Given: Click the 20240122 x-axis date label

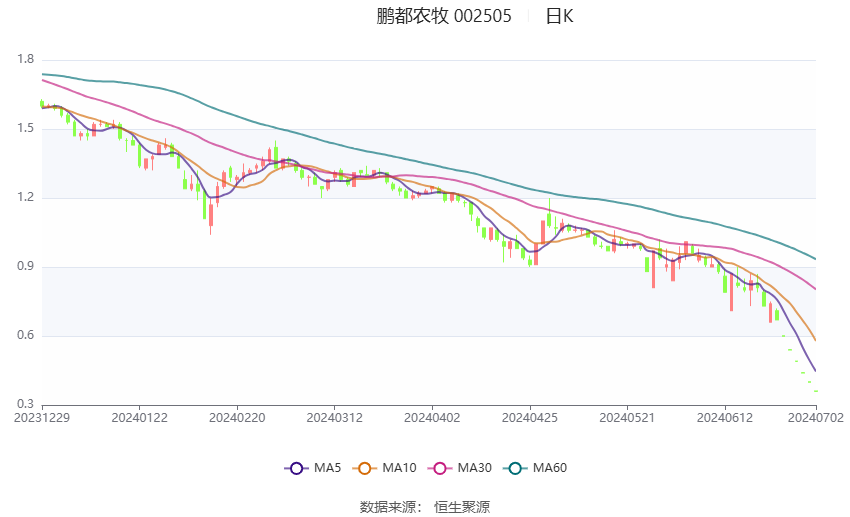Looking at the screenshot, I should (x=139, y=418).
